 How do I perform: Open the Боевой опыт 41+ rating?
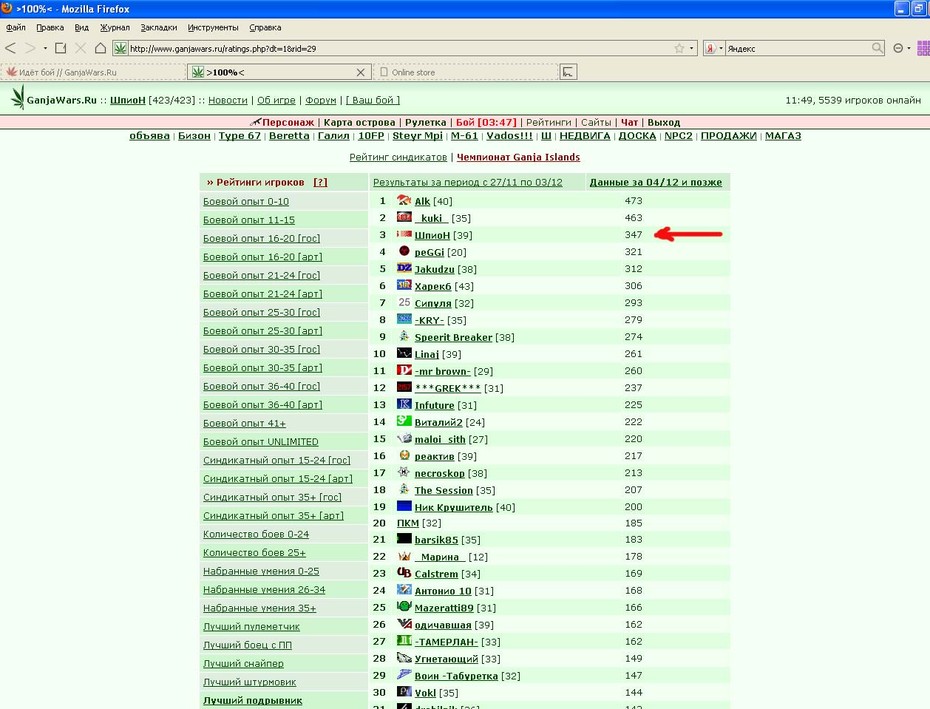(244, 423)
